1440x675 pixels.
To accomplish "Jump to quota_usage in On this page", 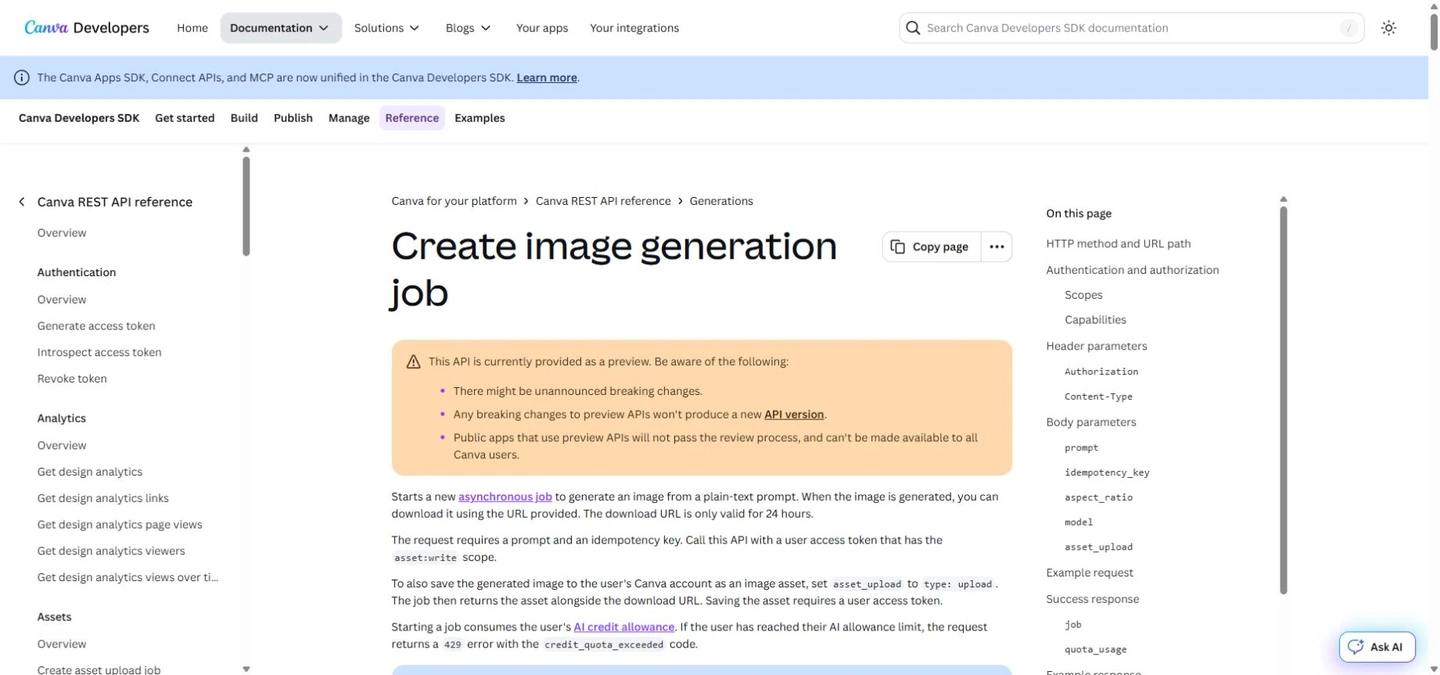I will (1095, 650).
